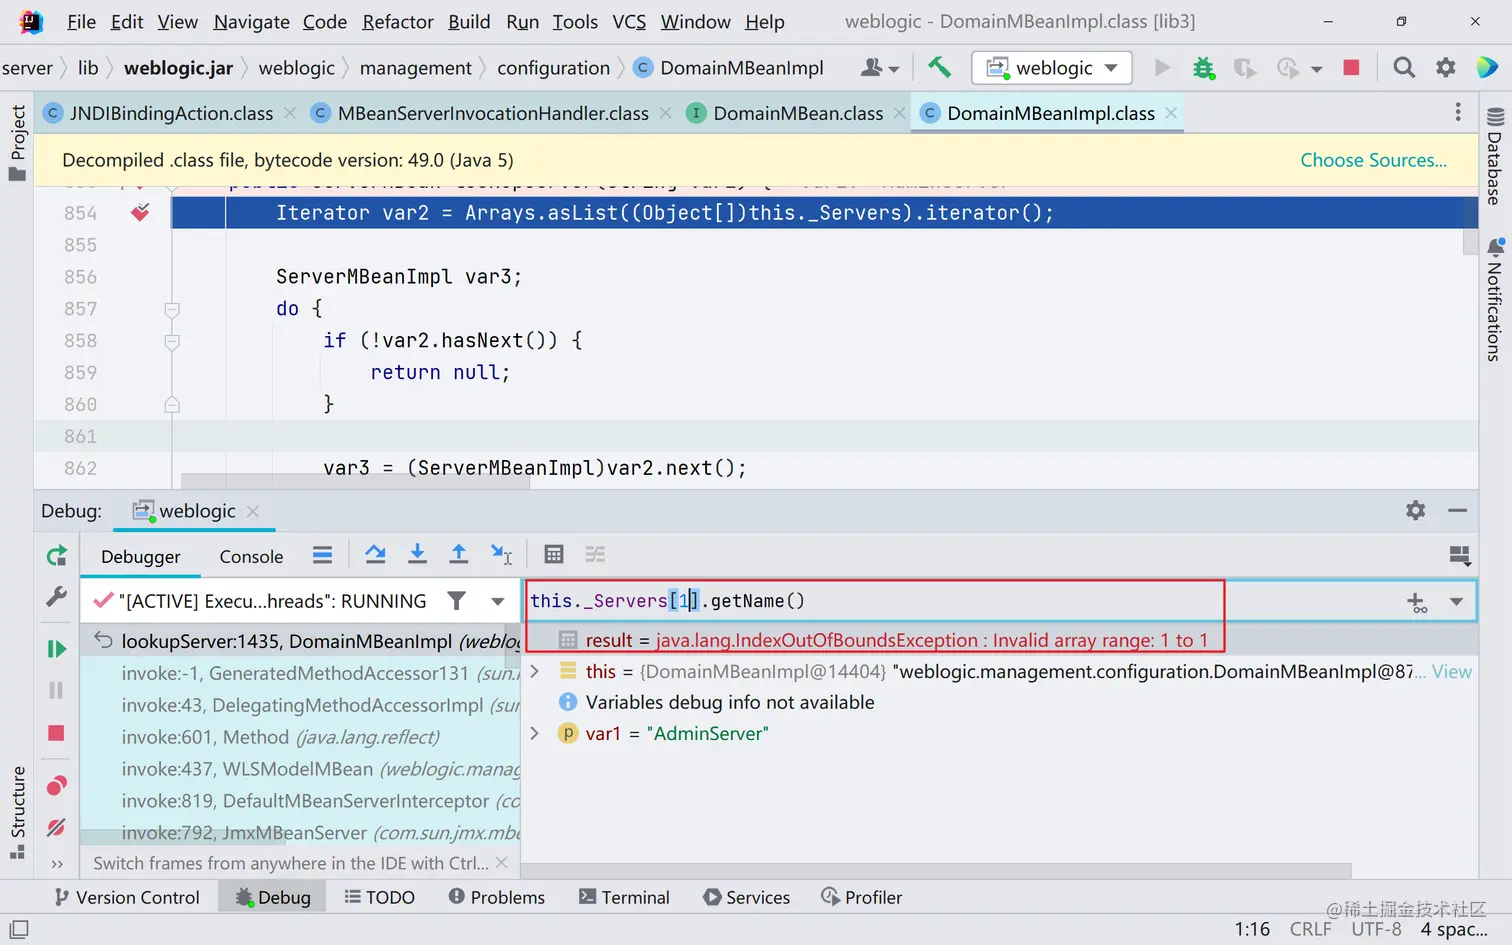The height and width of the screenshot is (945, 1512).
Task: Open Profiler tool window
Action: pyautogui.click(x=861, y=897)
